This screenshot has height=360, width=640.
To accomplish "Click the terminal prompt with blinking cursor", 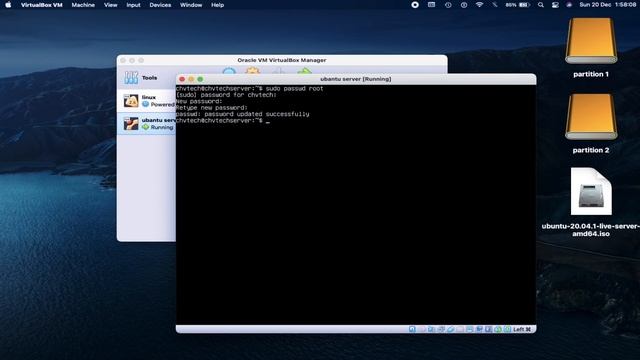I will (223, 121).
